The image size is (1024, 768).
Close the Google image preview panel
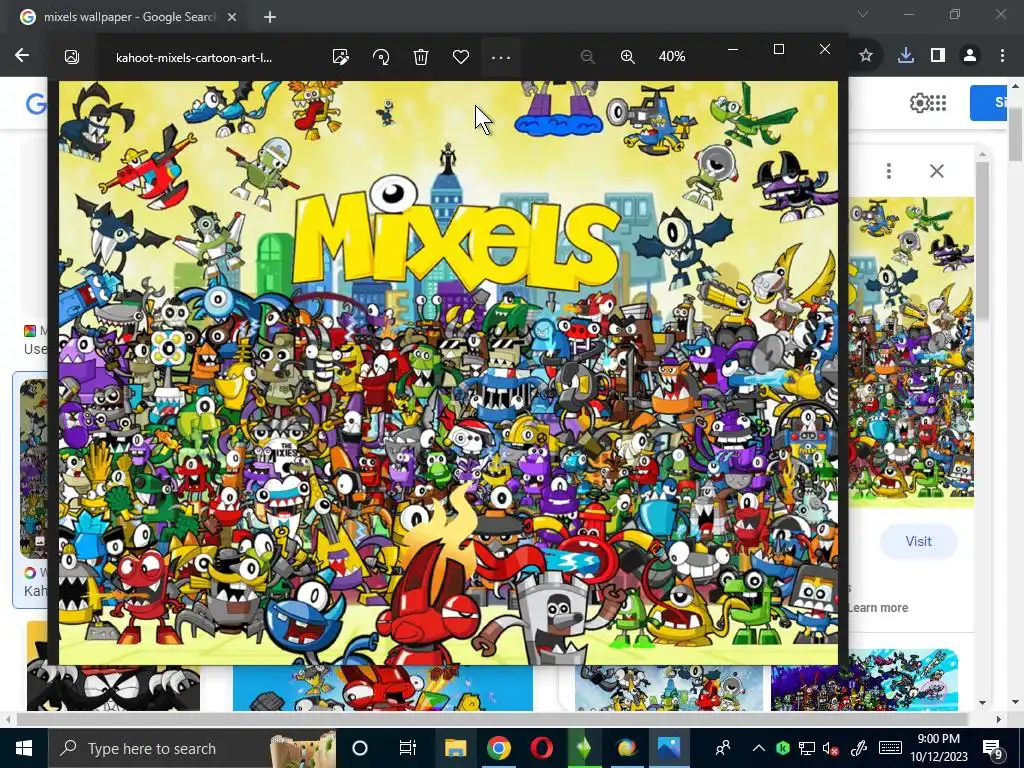pos(936,171)
